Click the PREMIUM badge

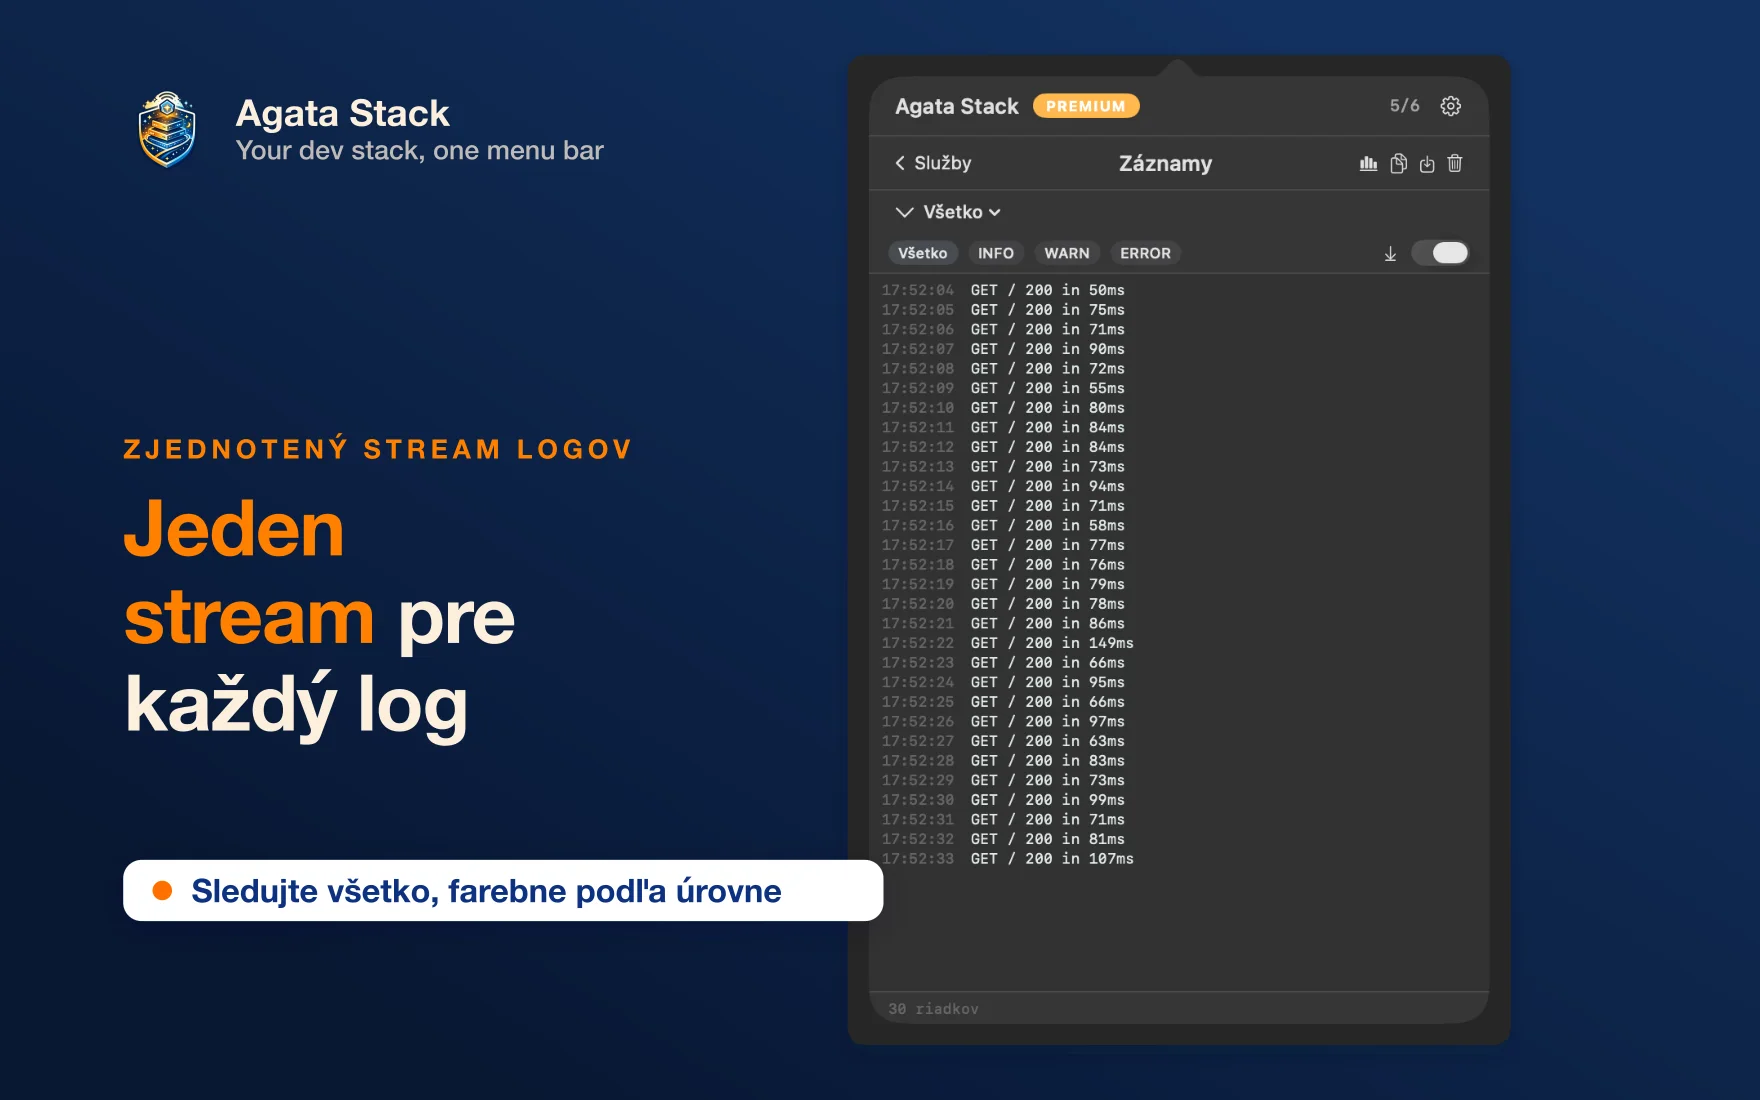tap(1086, 106)
